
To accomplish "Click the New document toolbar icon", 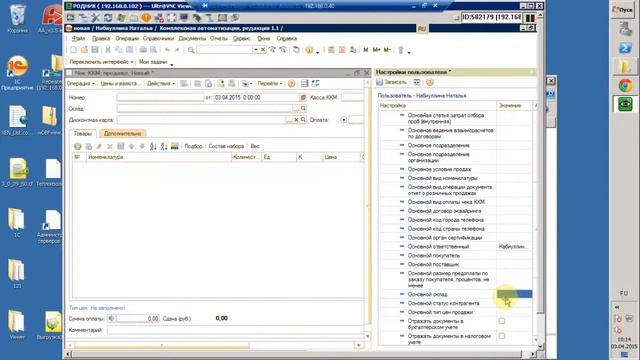I will click(73, 50).
